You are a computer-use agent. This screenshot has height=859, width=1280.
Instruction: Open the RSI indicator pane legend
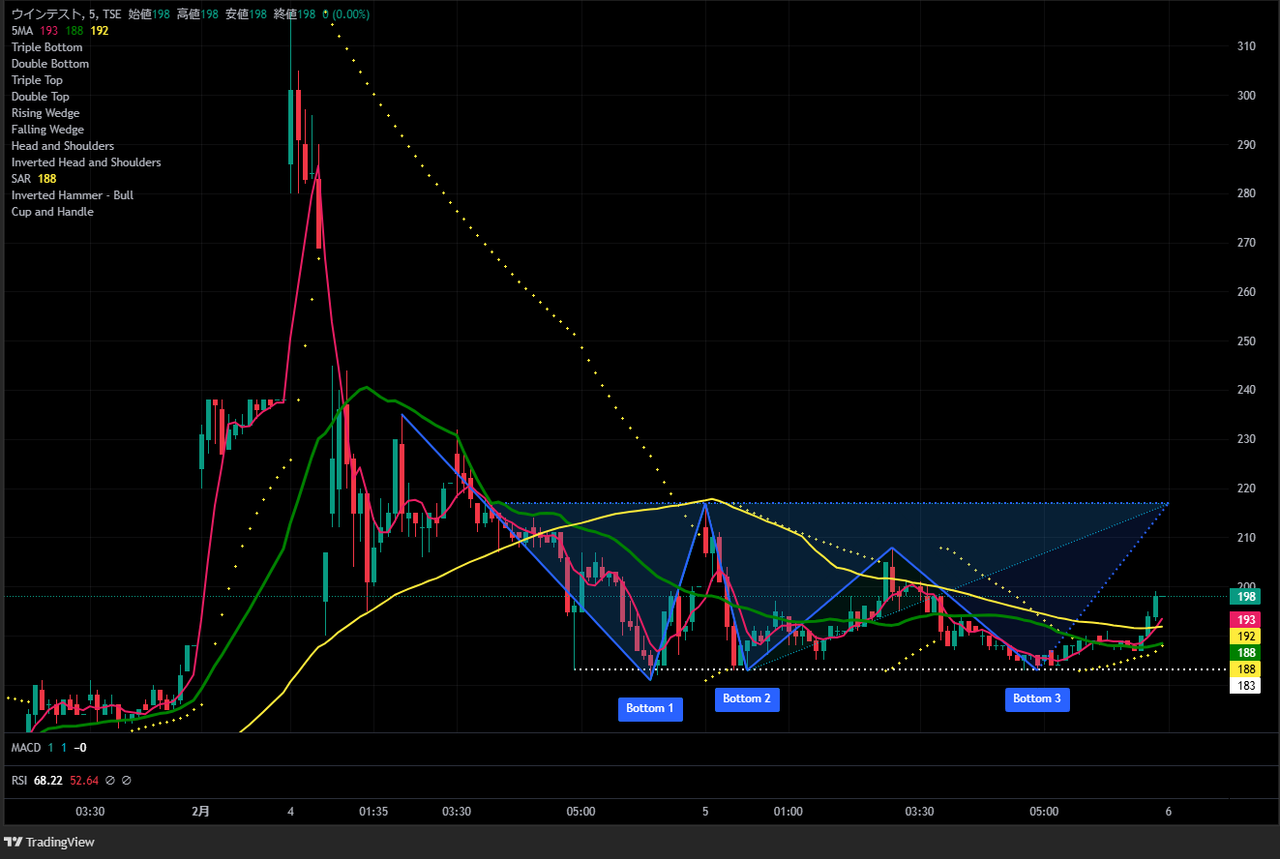pos(20,780)
